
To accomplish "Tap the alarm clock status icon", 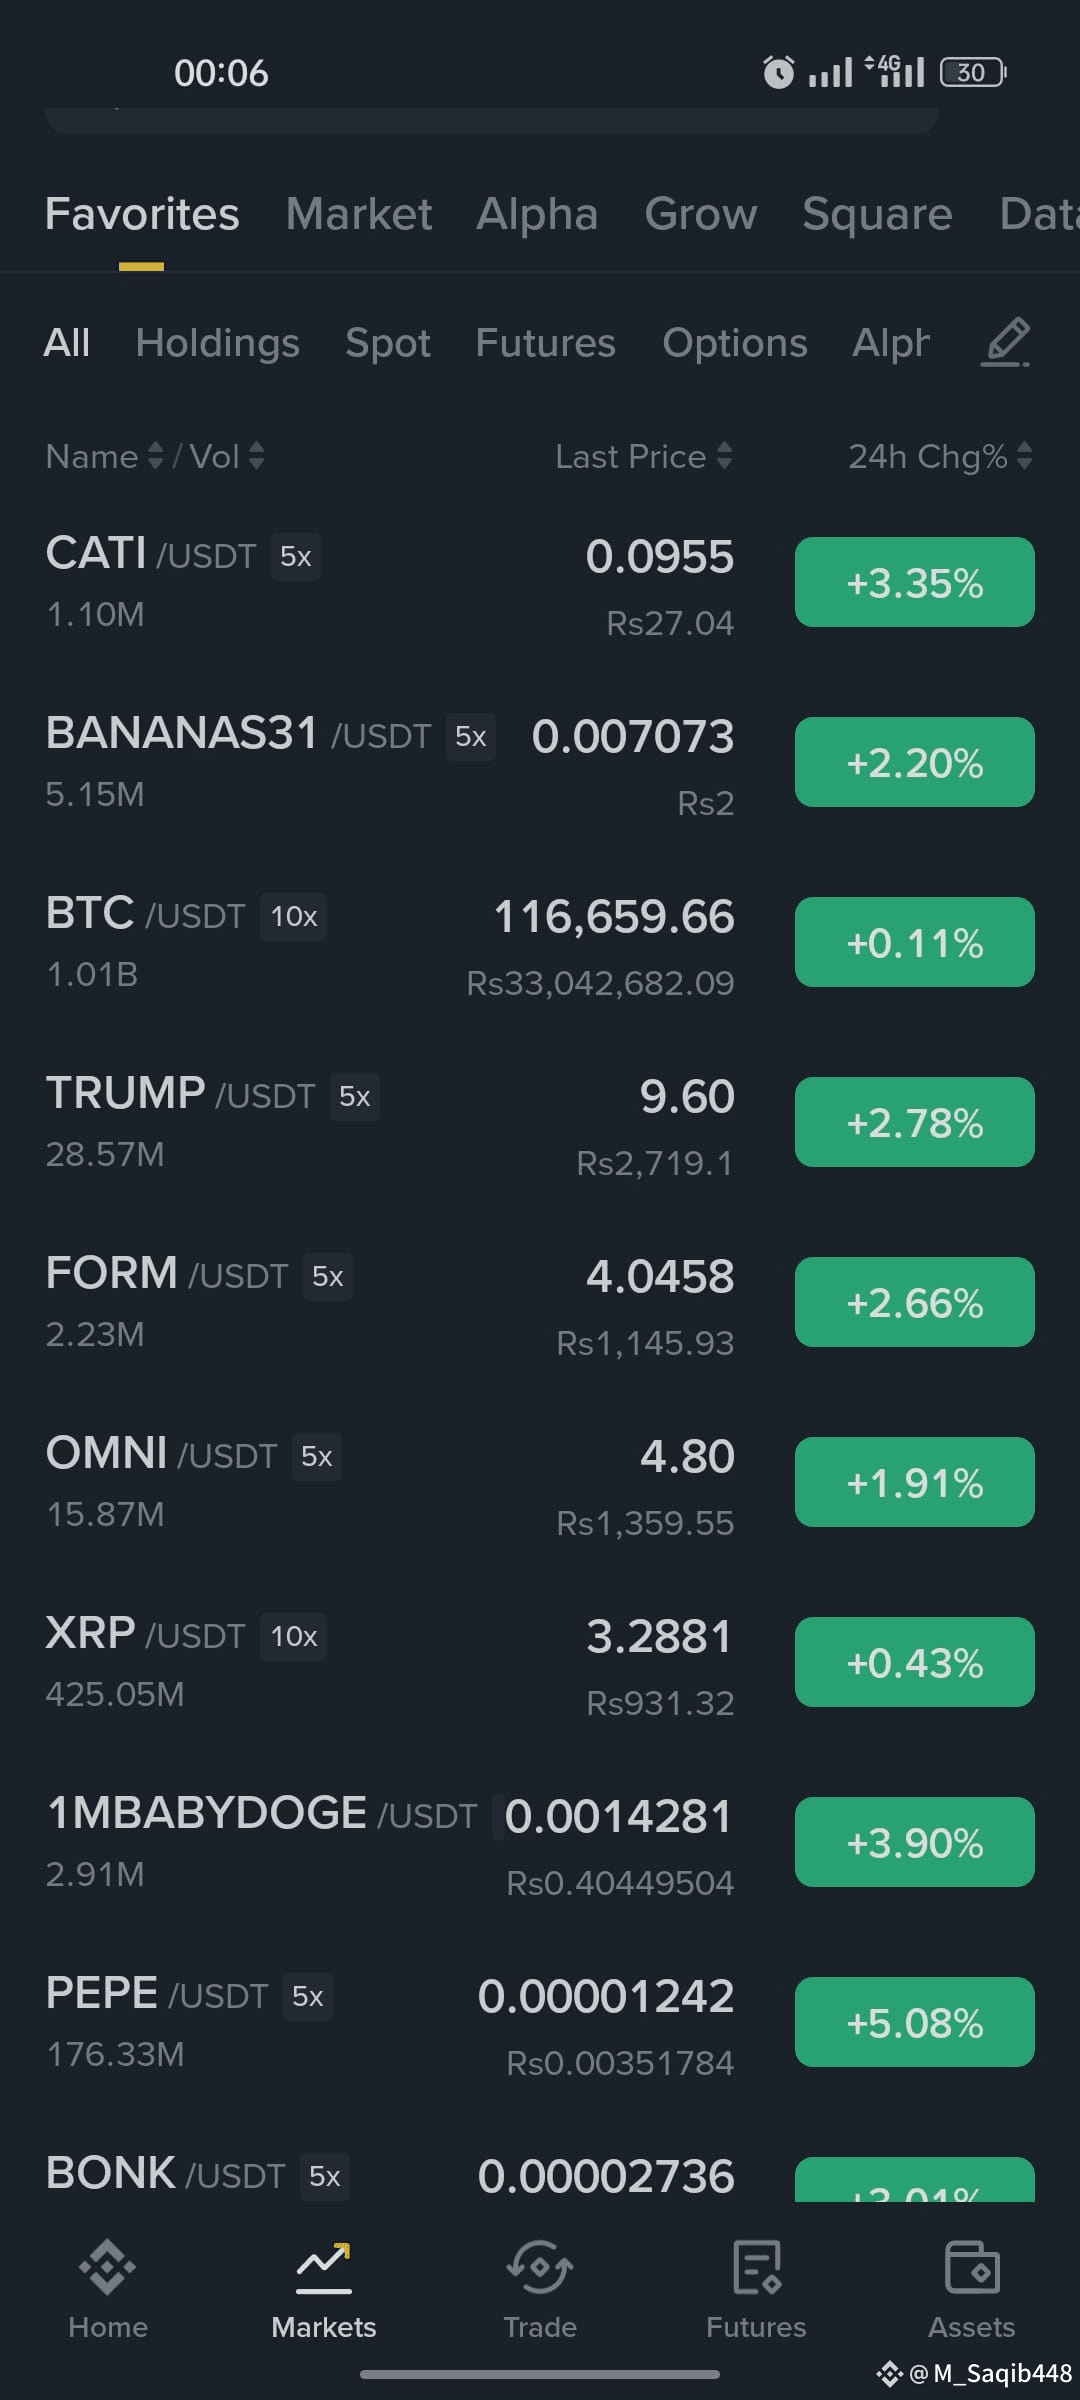I will pyautogui.click(x=778, y=72).
